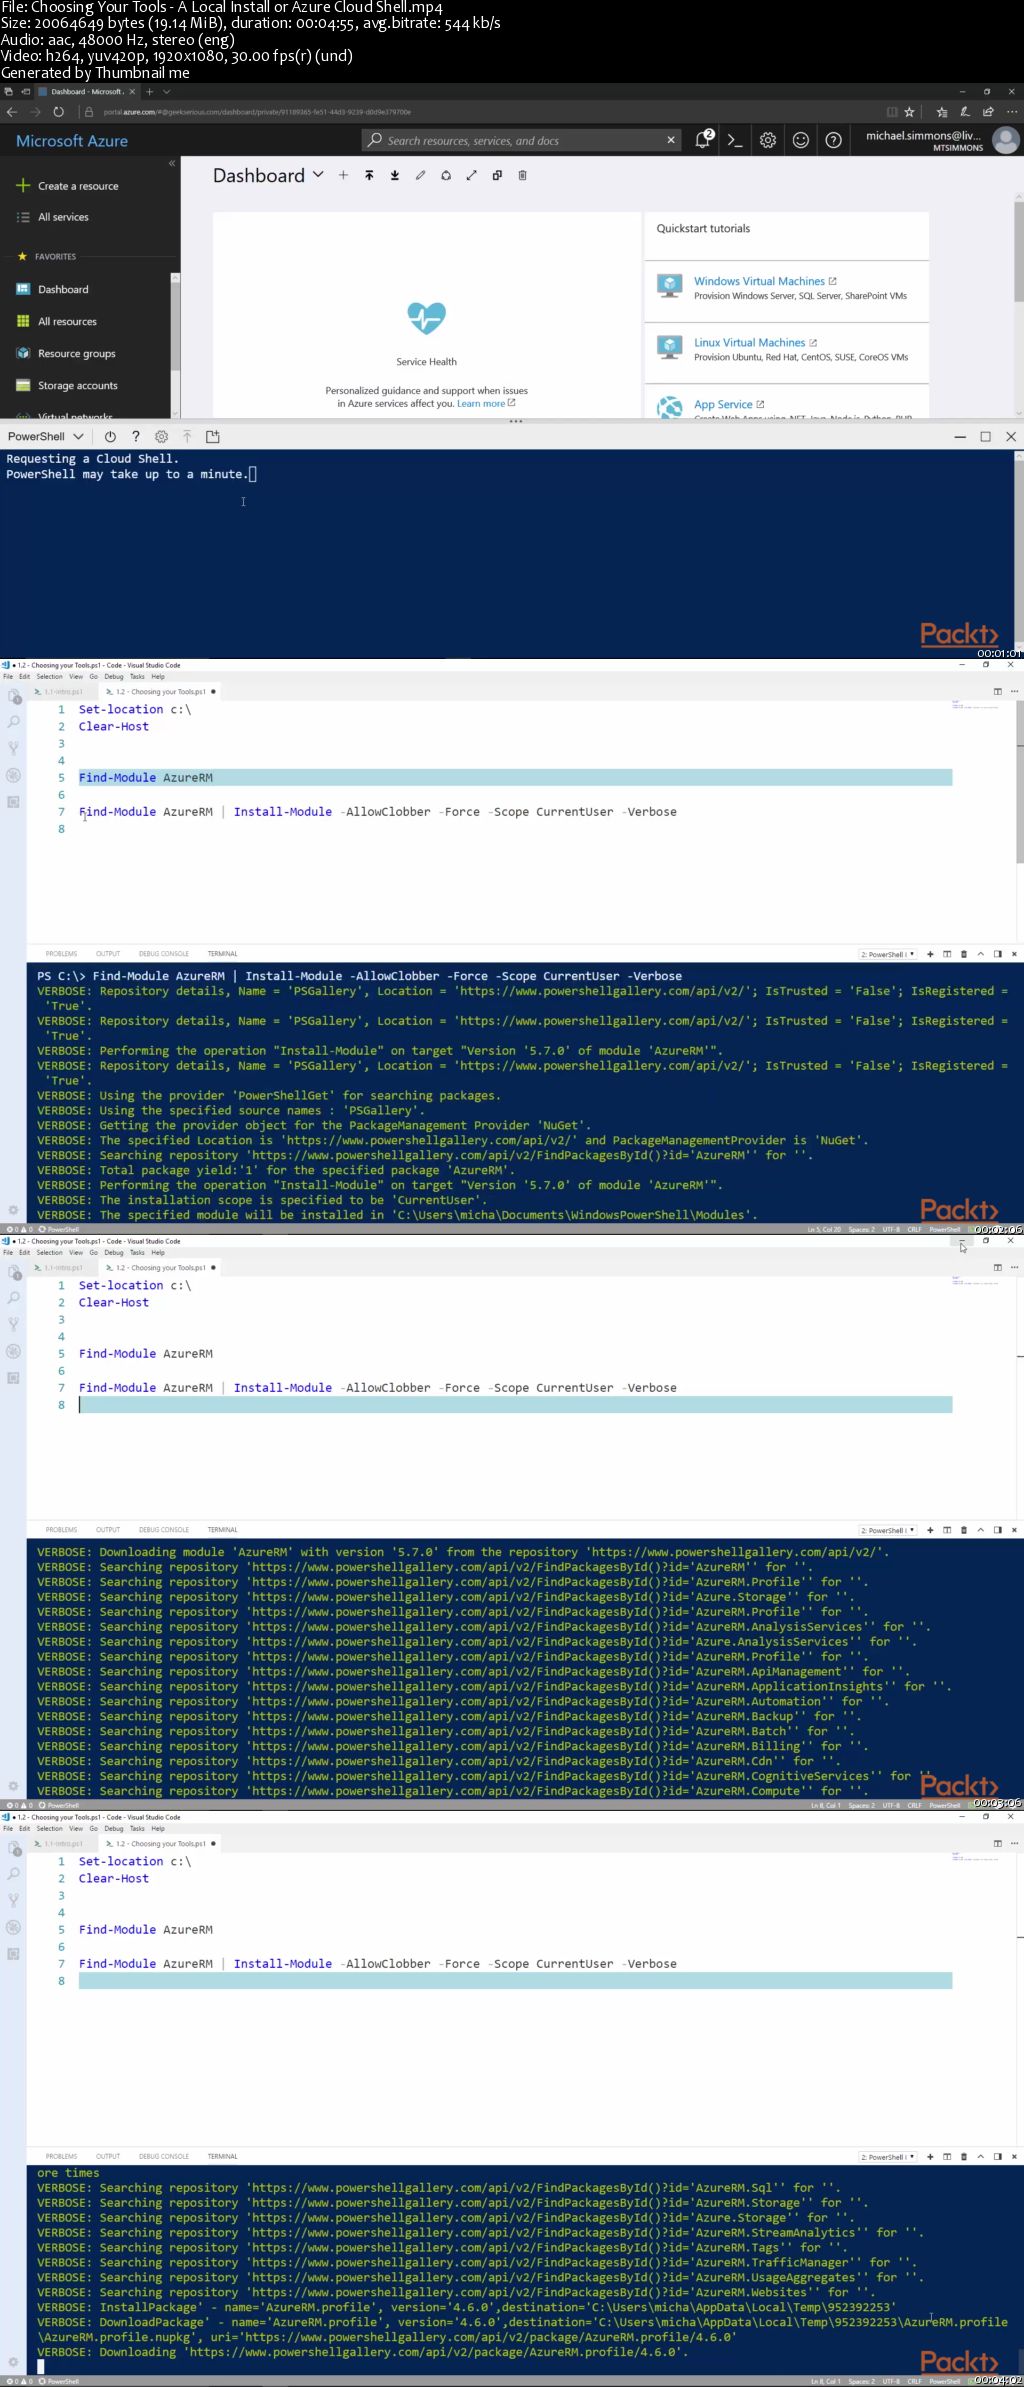Minimize the Cloud Shell pane
The image size is (1024, 2387).
(x=960, y=437)
